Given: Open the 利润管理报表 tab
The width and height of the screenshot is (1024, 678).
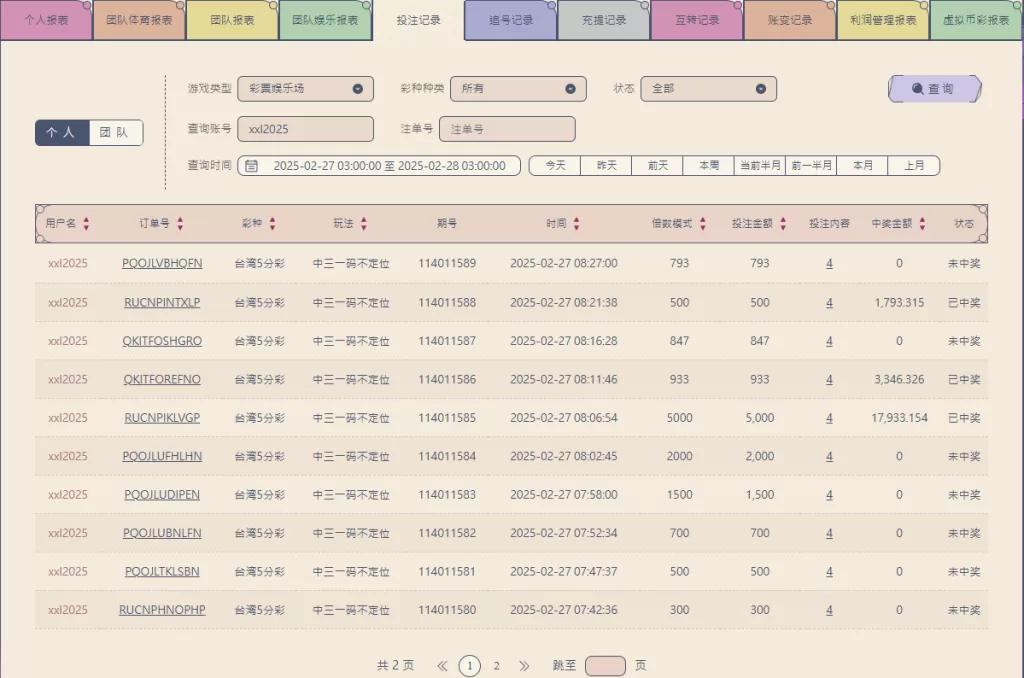Looking at the screenshot, I should point(883,20).
